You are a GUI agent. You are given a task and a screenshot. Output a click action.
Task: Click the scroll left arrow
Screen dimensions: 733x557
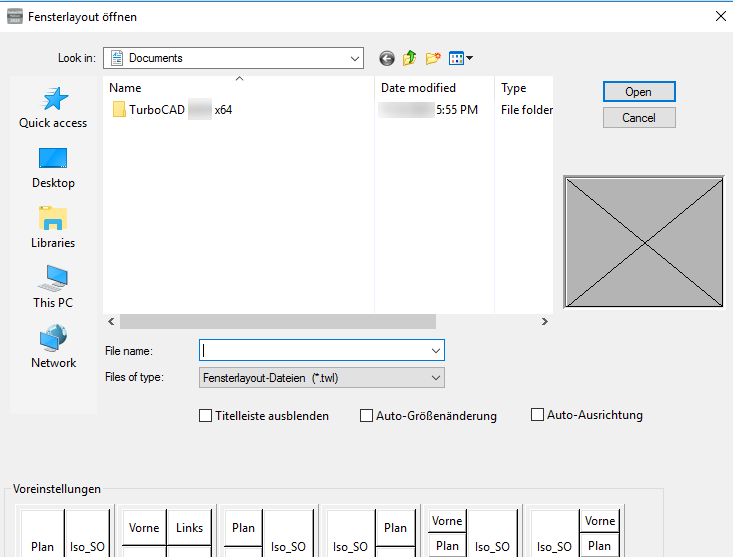[111, 321]
